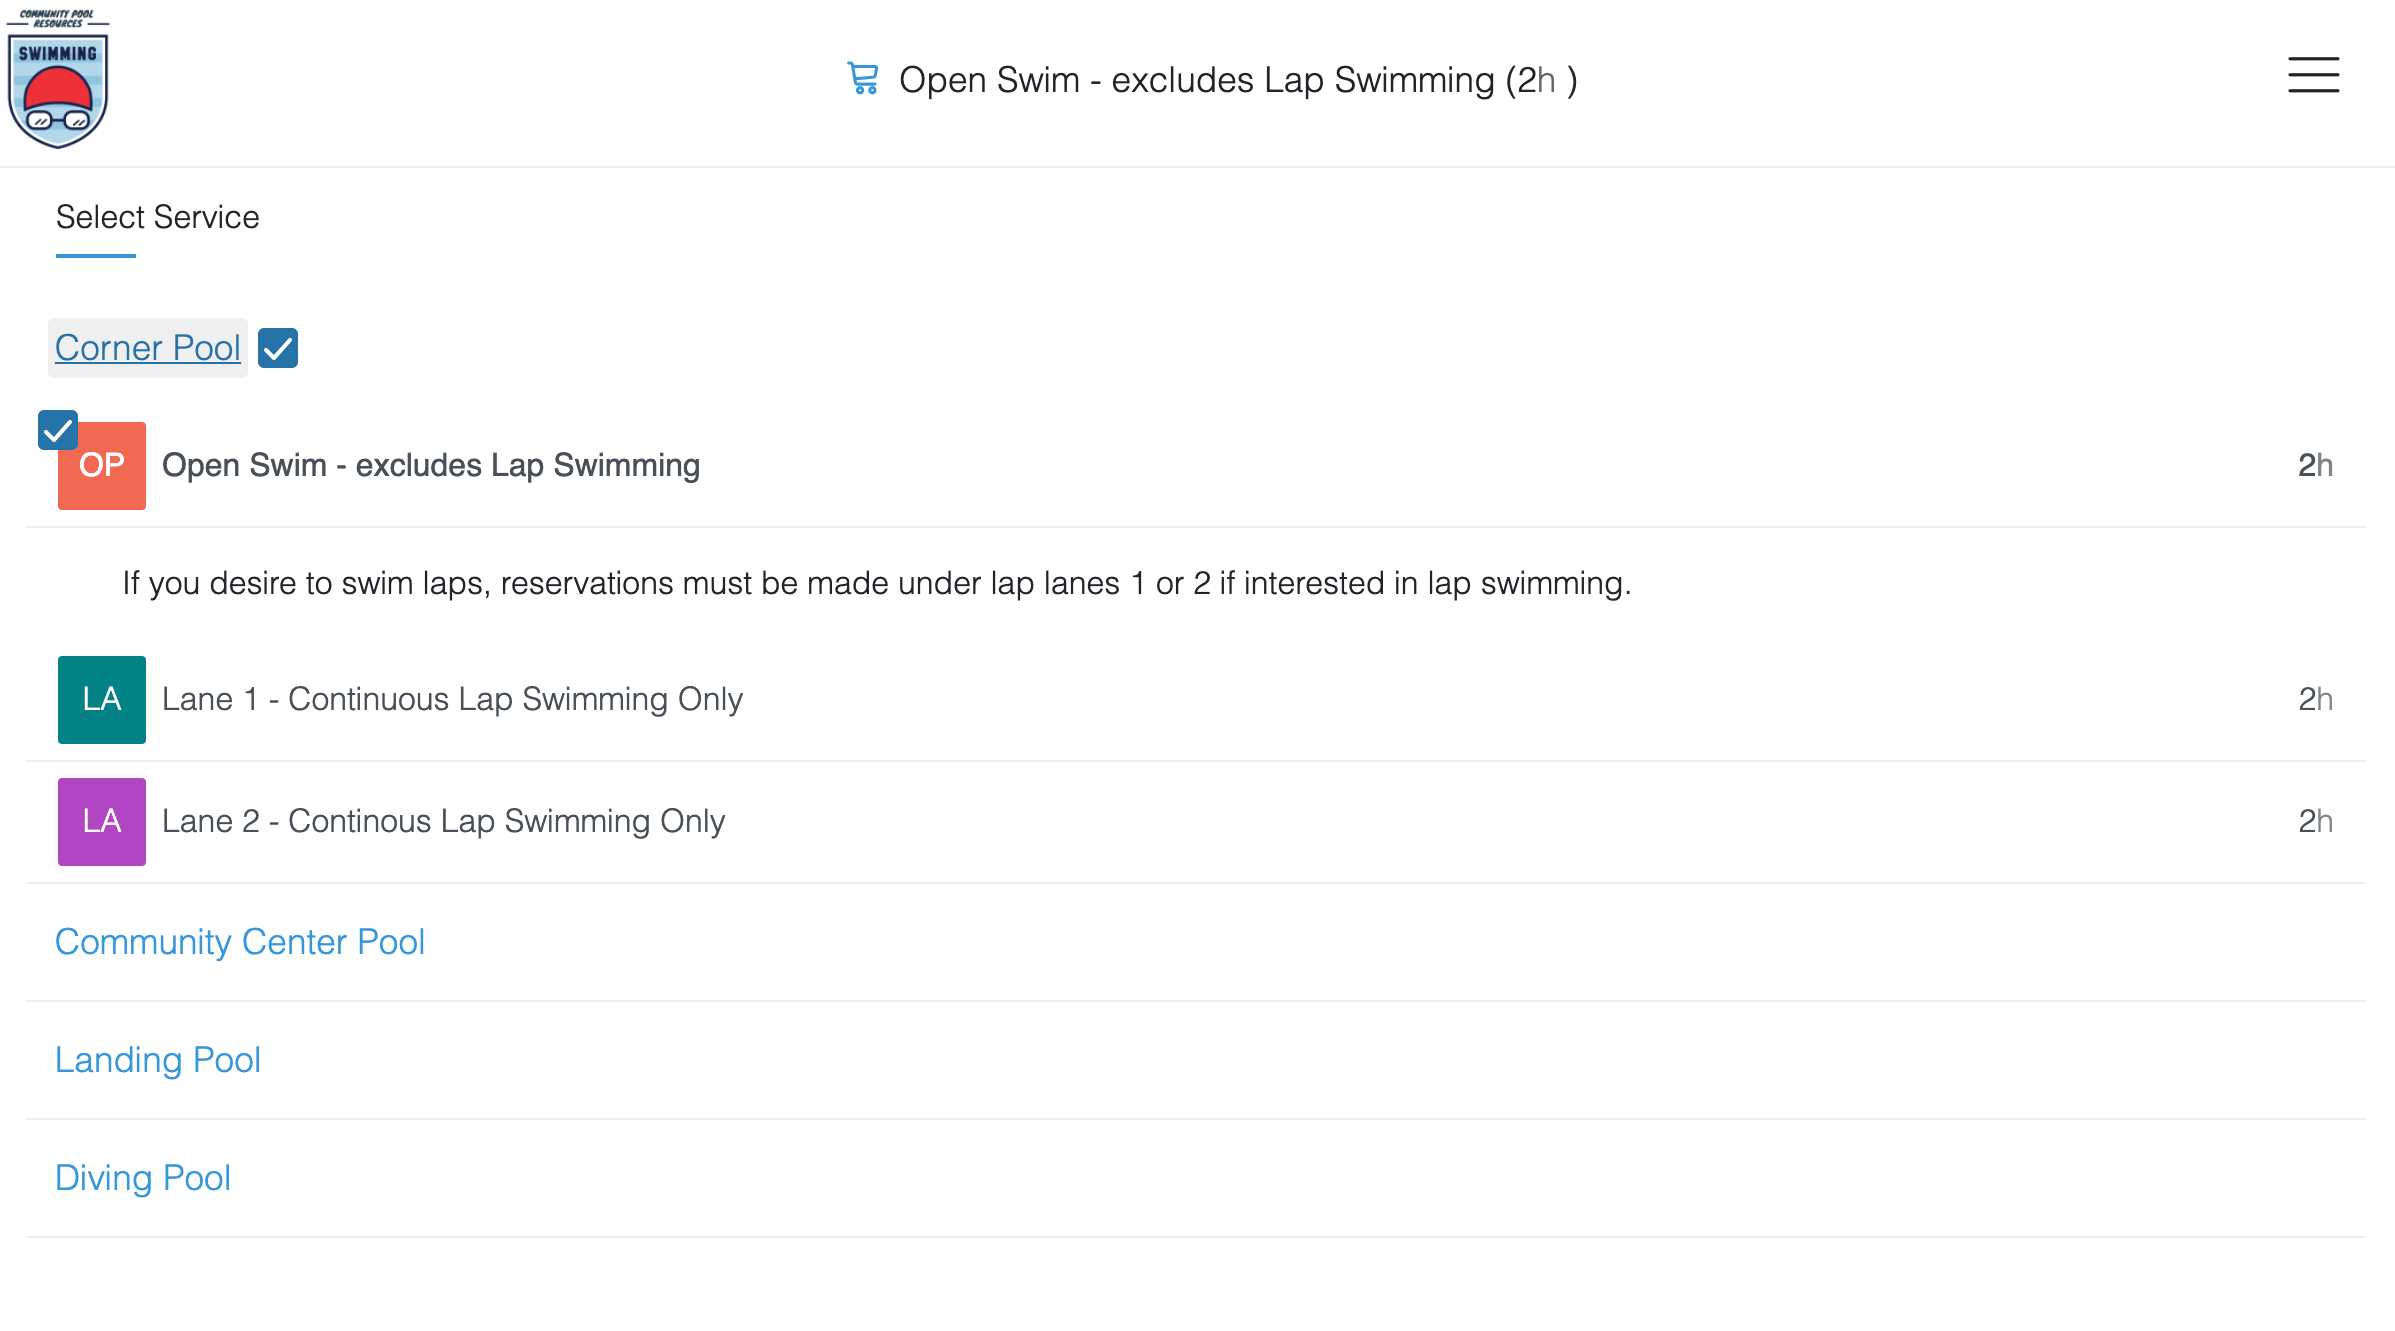Choose Lane 1 - Continuous Lap Swimming Only
This screenshot has height=1331, width=2395.
click(x=452, y=699)
